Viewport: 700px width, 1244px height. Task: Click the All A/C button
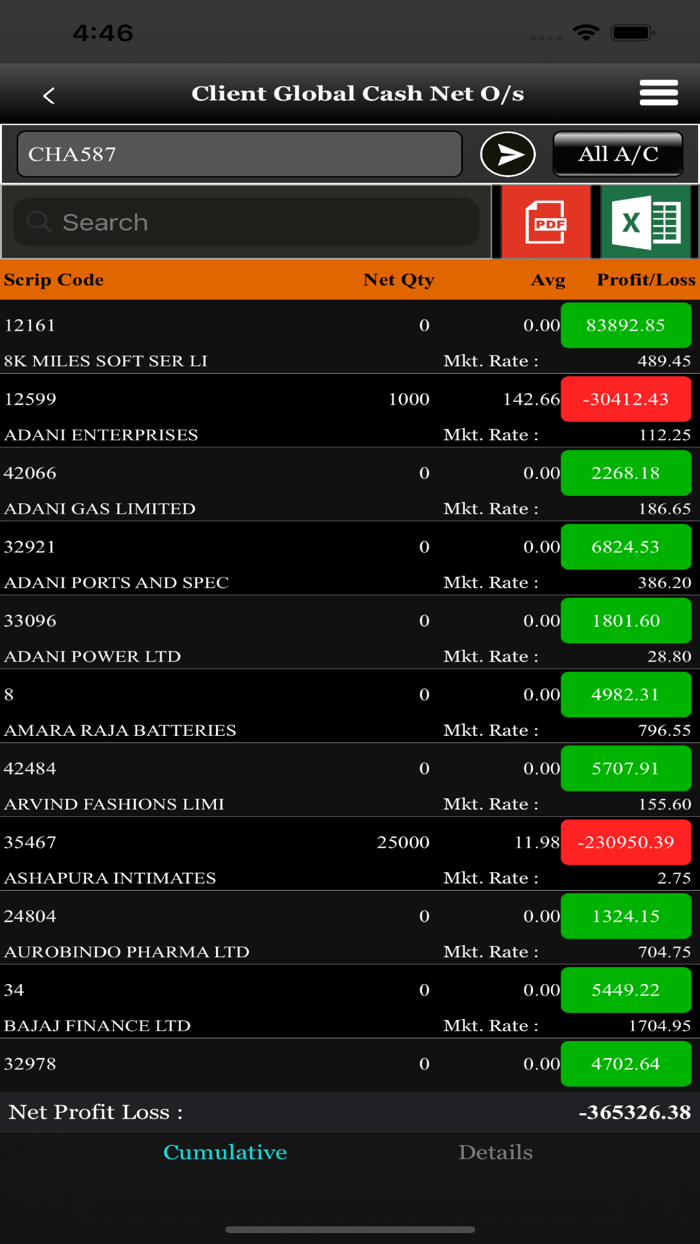618,154
